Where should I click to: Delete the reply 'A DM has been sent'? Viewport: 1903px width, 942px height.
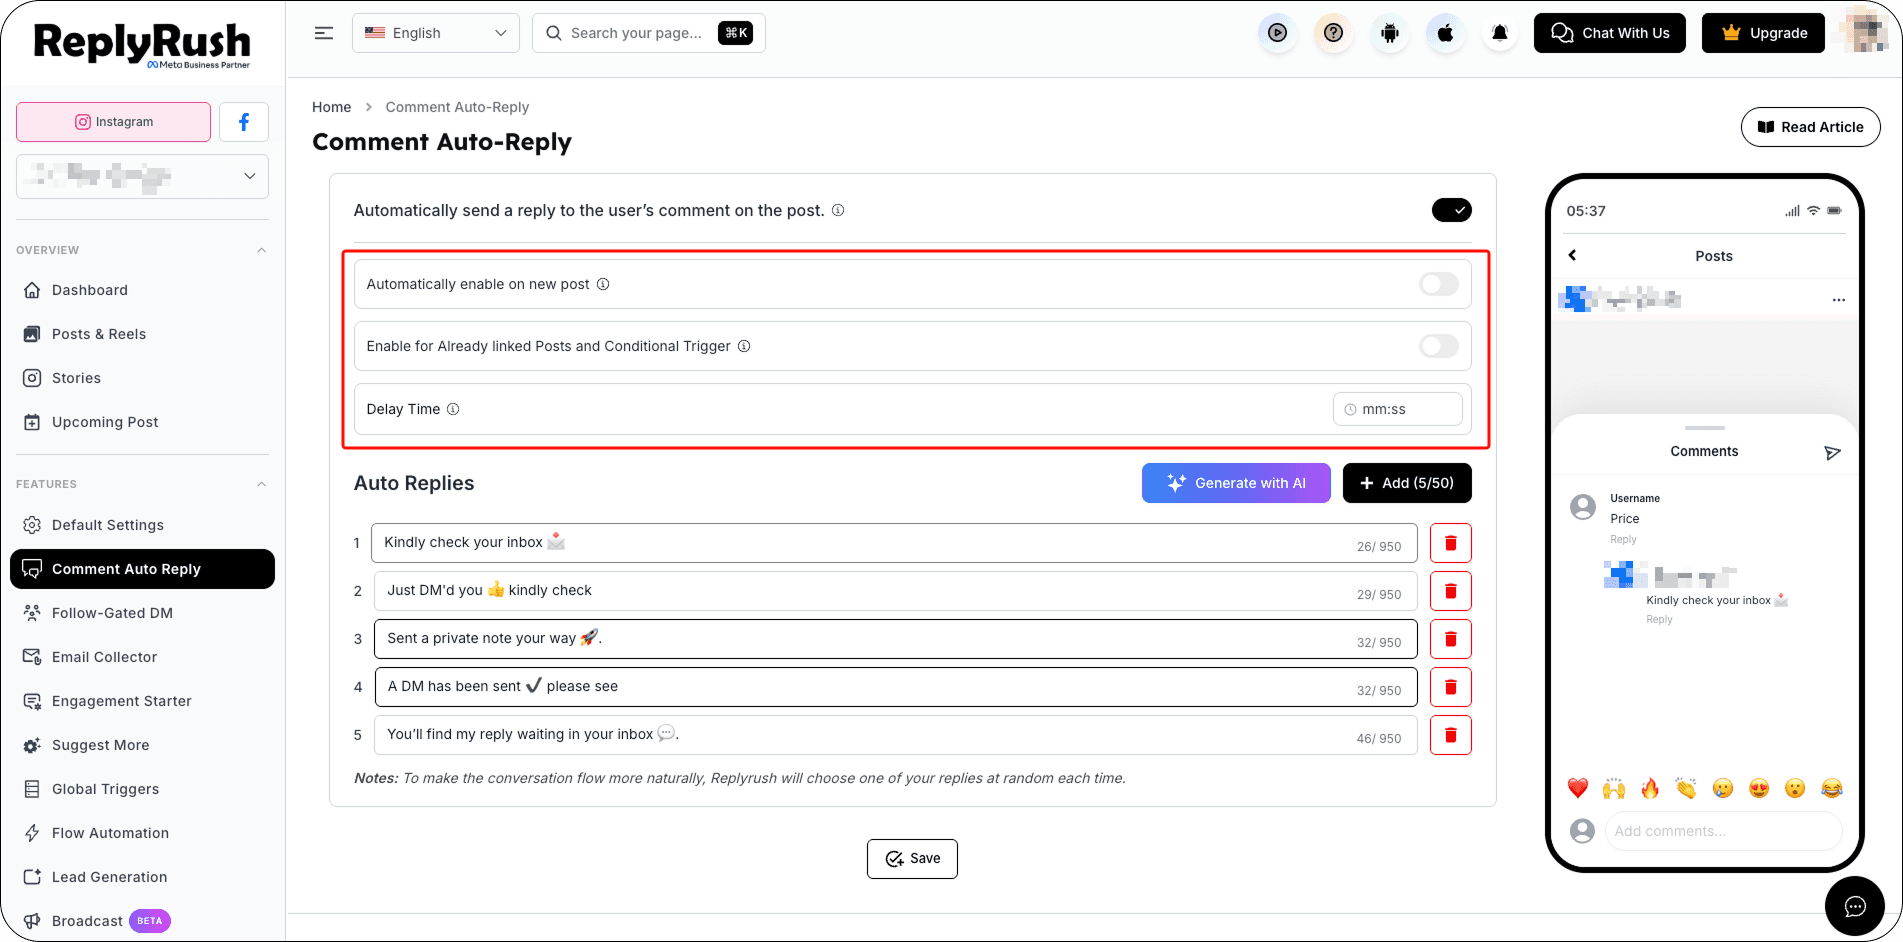click(x=1450, y=687)
